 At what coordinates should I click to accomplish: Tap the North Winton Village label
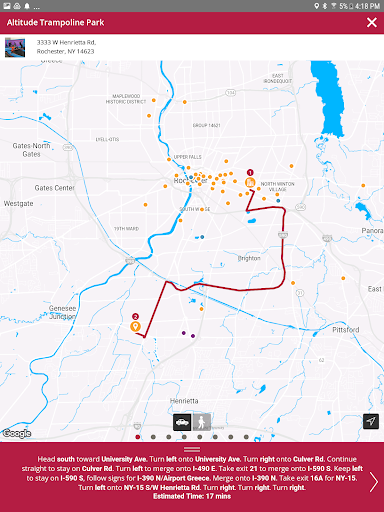(277, 187)
